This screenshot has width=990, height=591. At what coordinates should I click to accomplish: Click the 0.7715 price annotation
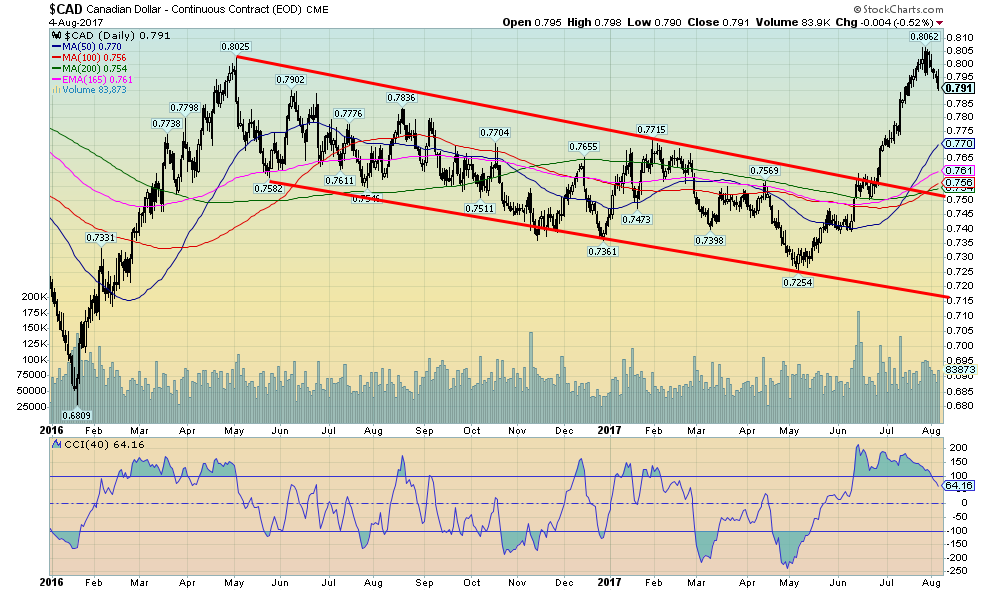[x=651, y=130]
